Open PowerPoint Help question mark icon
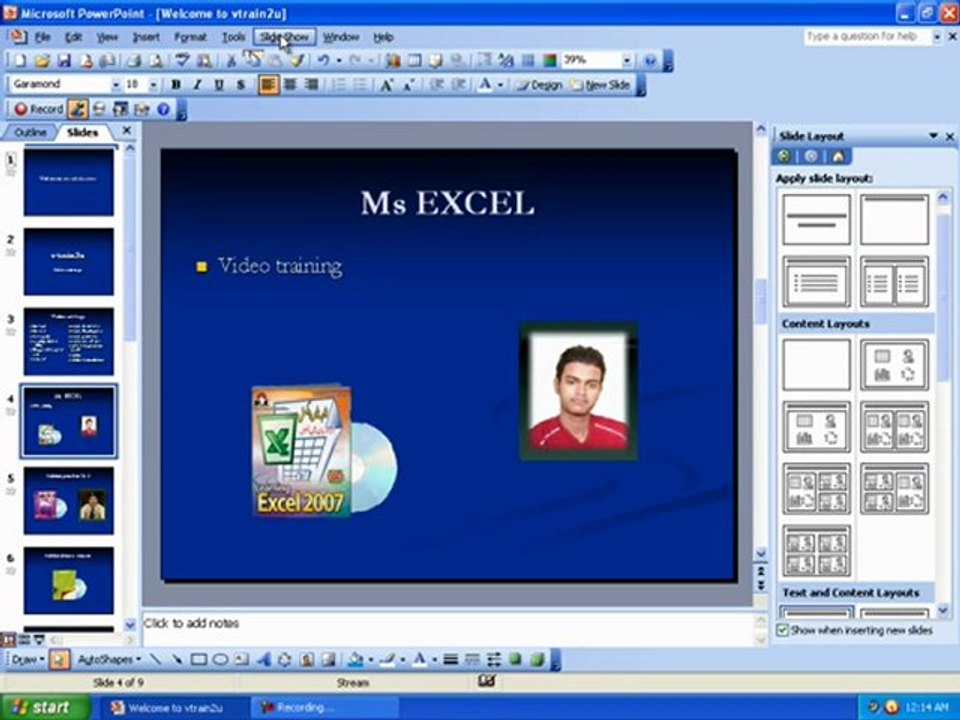Screen dimensions: 960x720 click(x=650, y=61)
